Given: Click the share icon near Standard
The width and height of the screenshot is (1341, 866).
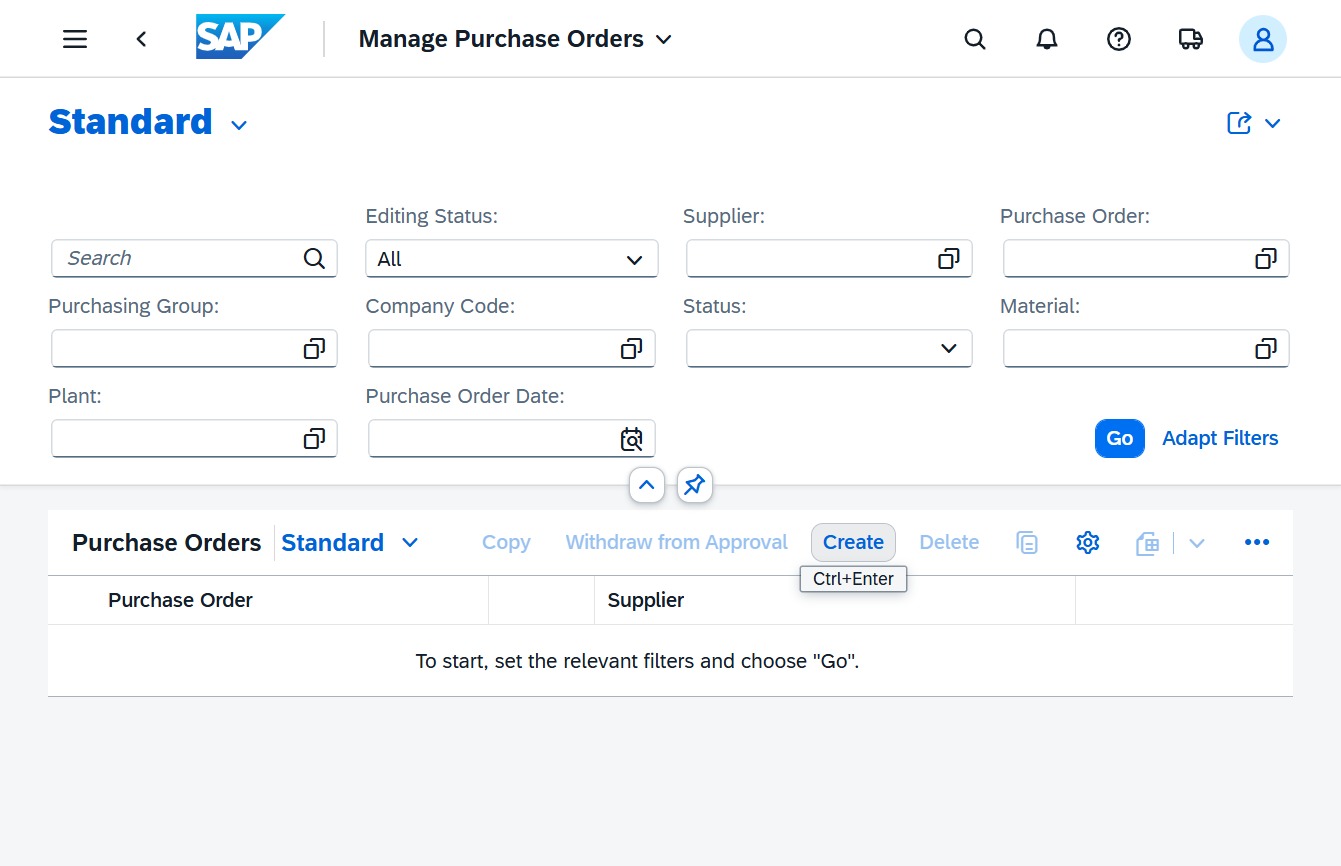Looking at the screenshot, I should point(1239,123).
